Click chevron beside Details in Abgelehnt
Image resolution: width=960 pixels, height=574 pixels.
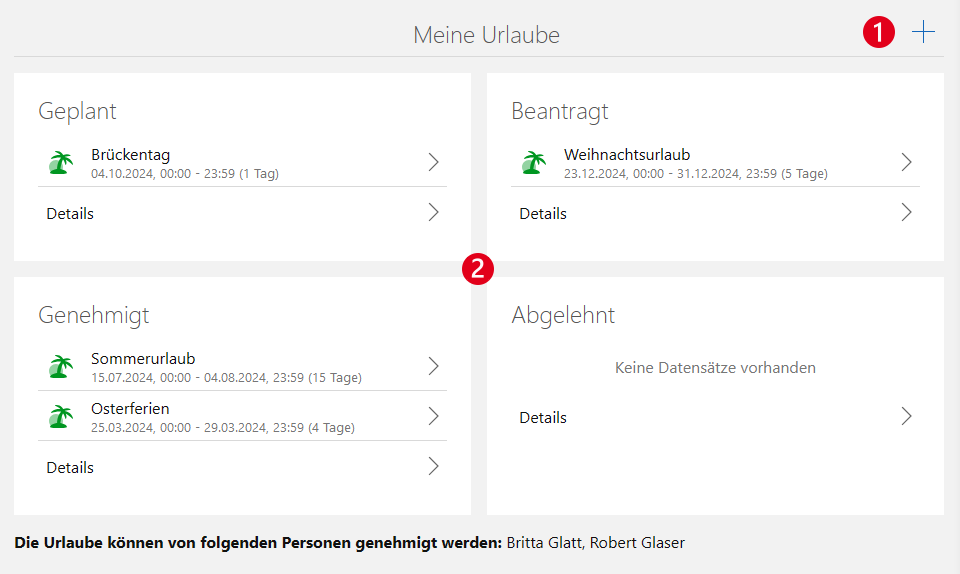tap(906, 416)
